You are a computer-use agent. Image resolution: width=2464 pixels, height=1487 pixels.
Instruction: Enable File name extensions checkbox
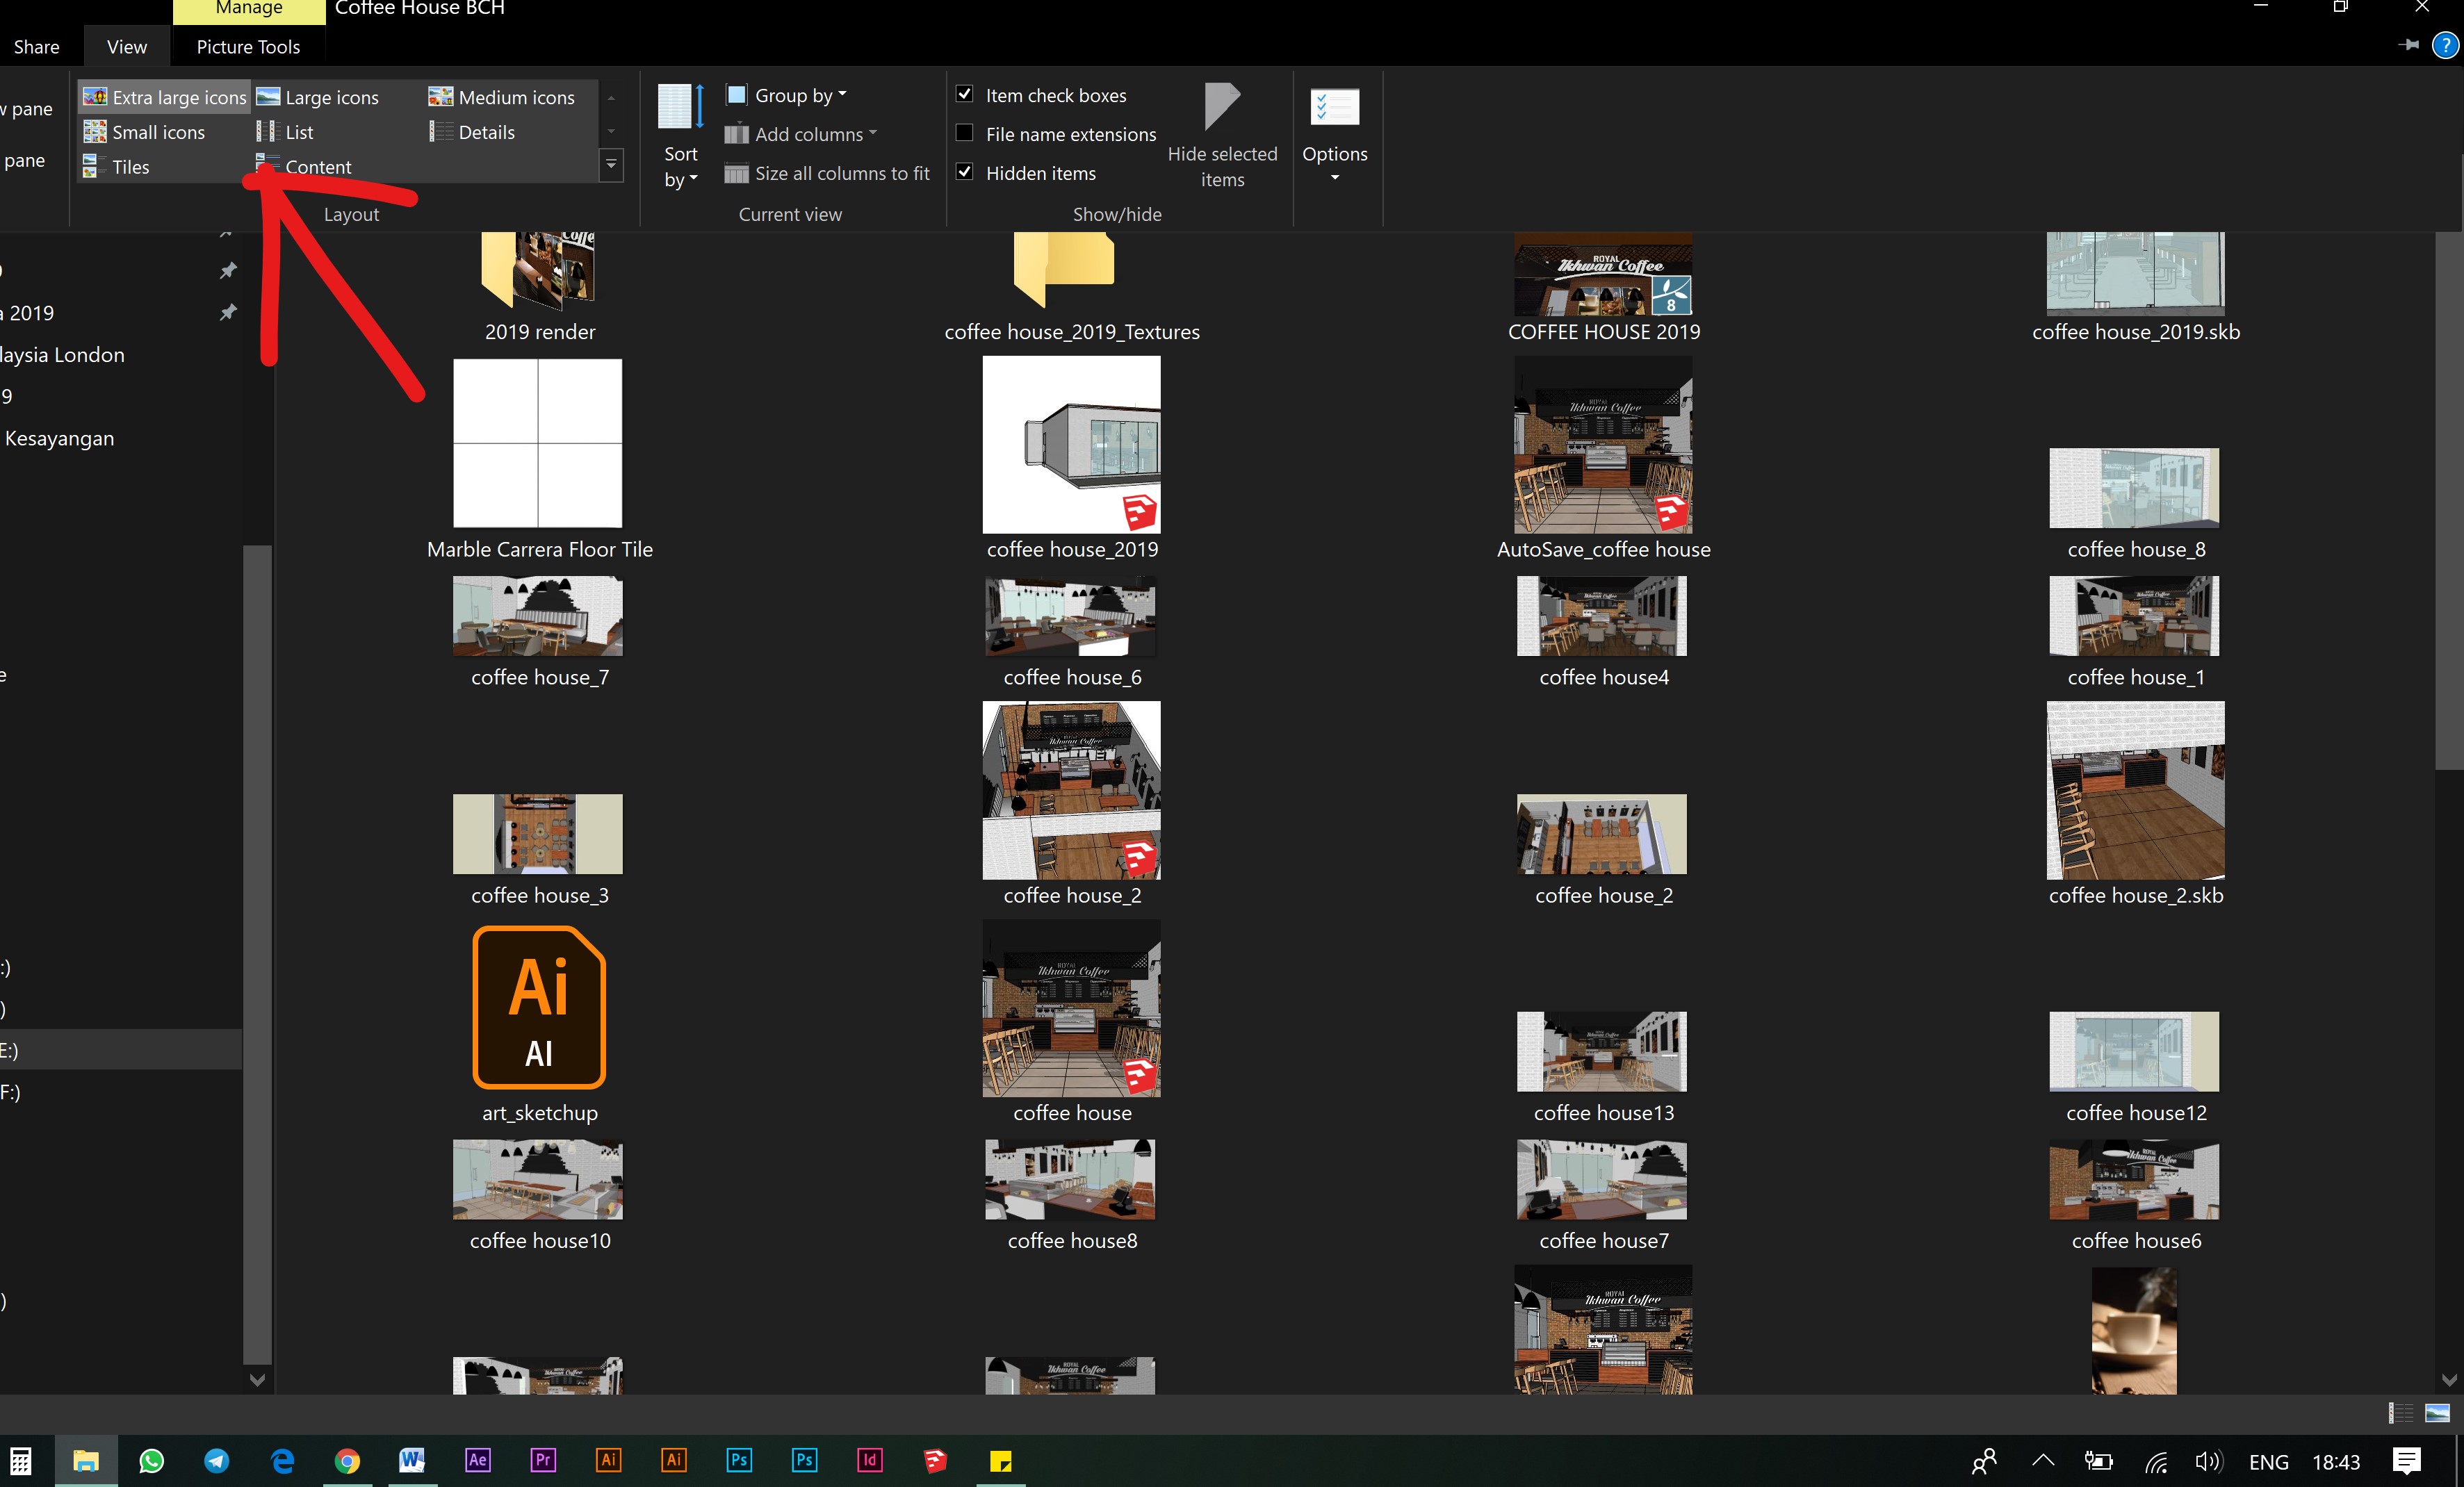(x=965, y=133)
